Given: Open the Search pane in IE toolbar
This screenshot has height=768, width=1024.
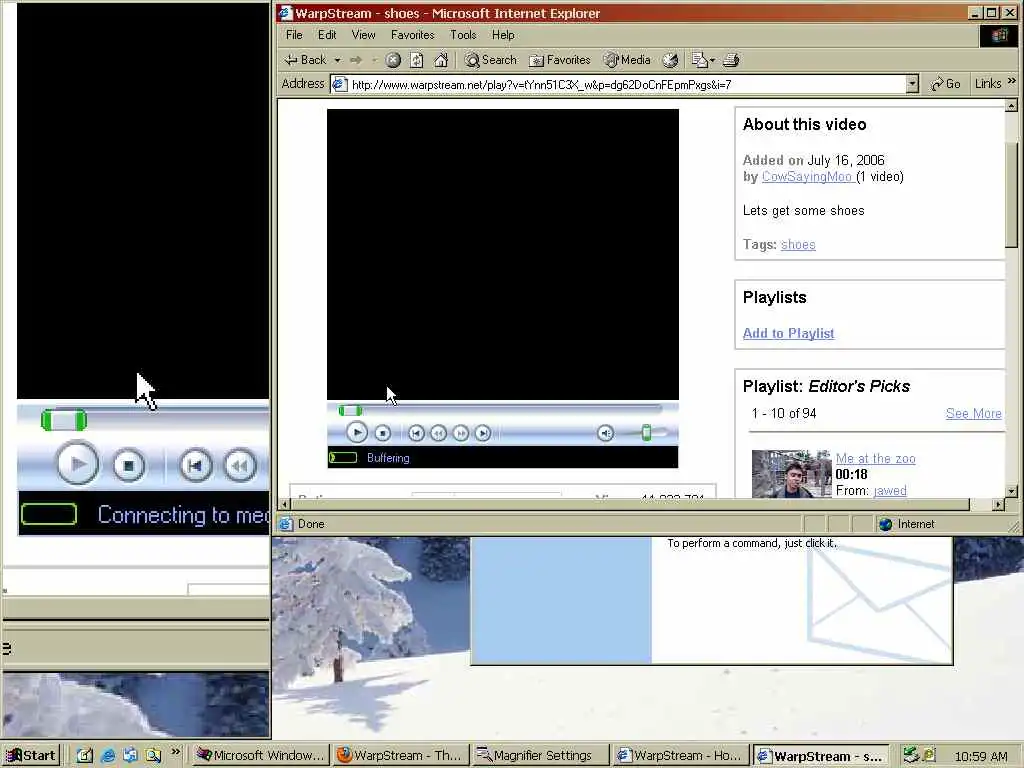Looking at the screenshot, I should pos(490,60).
